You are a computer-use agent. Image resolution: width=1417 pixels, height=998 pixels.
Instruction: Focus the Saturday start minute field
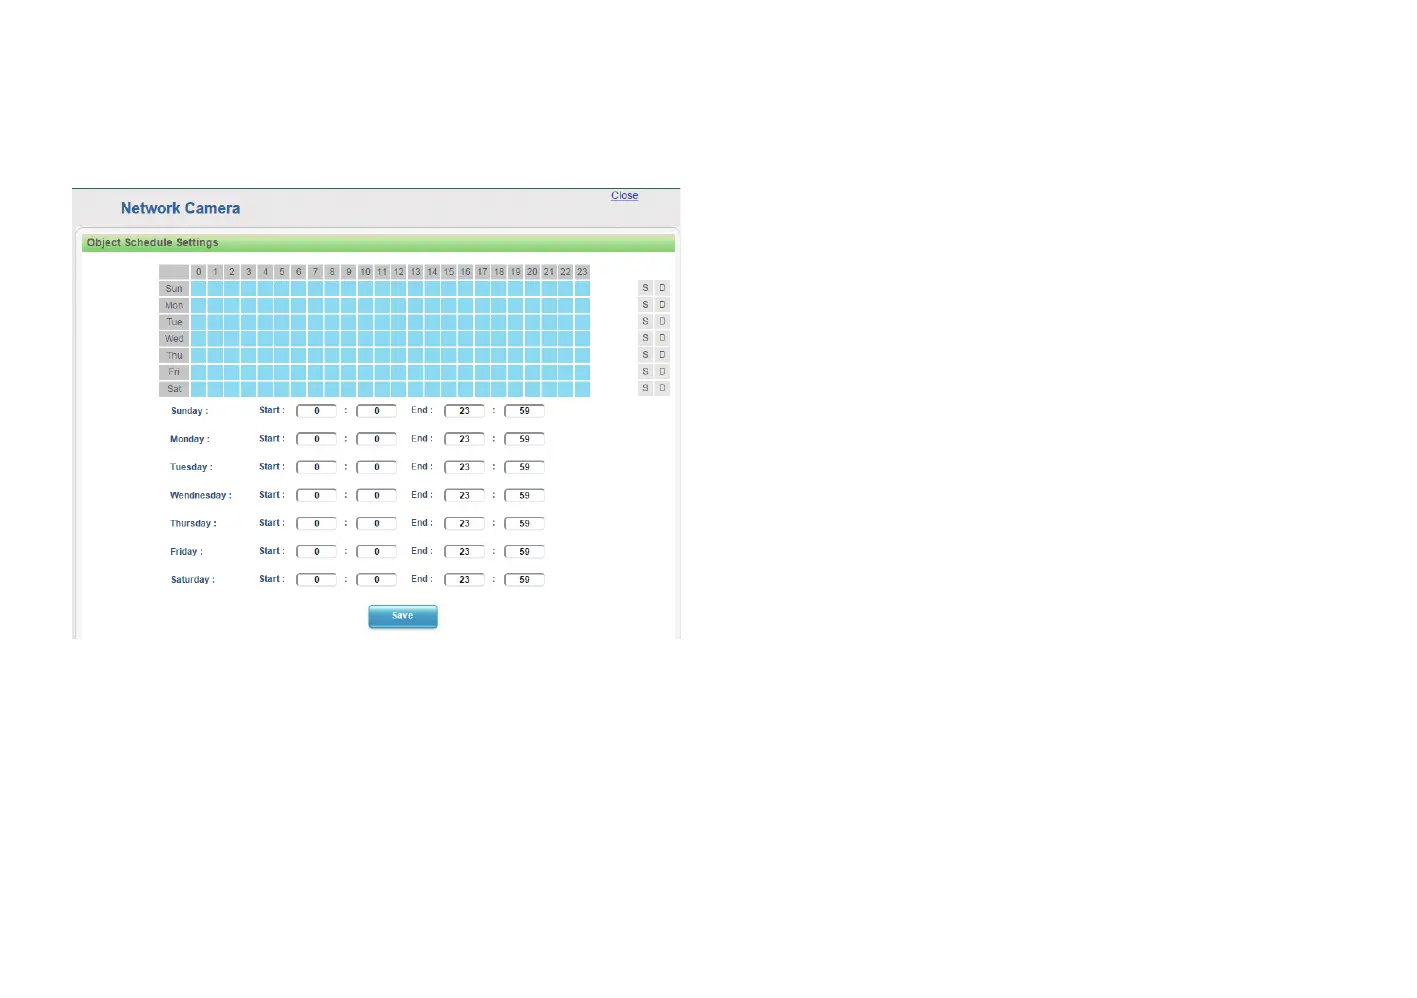(x=377, y=579)
